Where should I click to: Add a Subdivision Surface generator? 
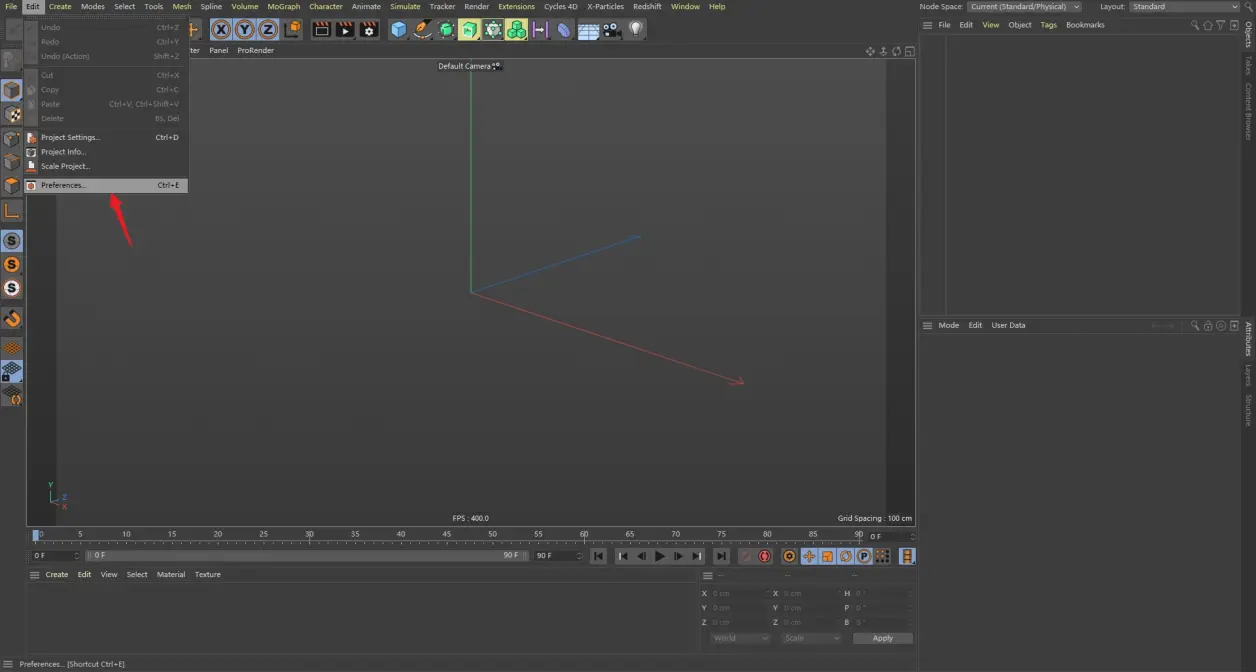pos(445,29)
